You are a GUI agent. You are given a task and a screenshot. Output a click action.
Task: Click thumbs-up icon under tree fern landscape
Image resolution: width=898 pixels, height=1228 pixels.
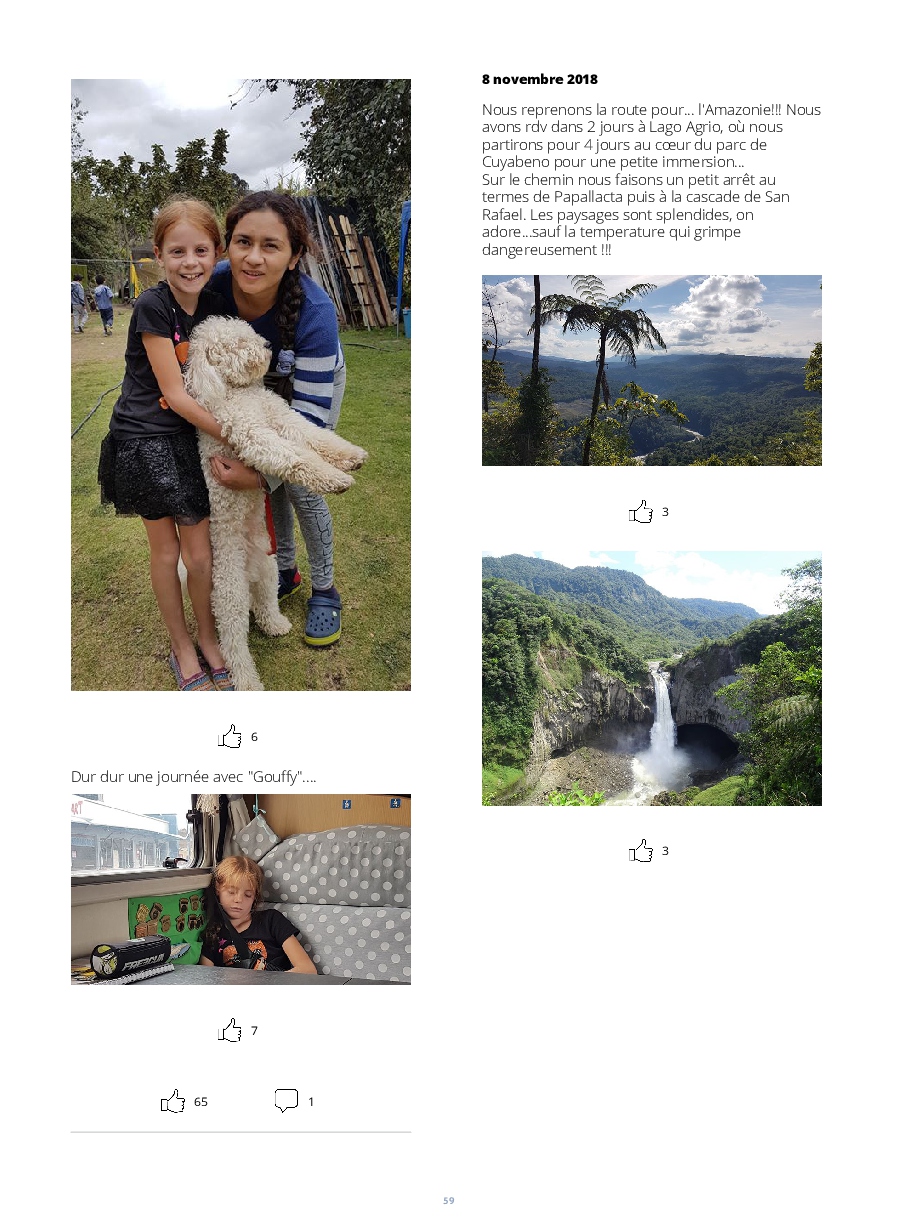pos(641,512)
